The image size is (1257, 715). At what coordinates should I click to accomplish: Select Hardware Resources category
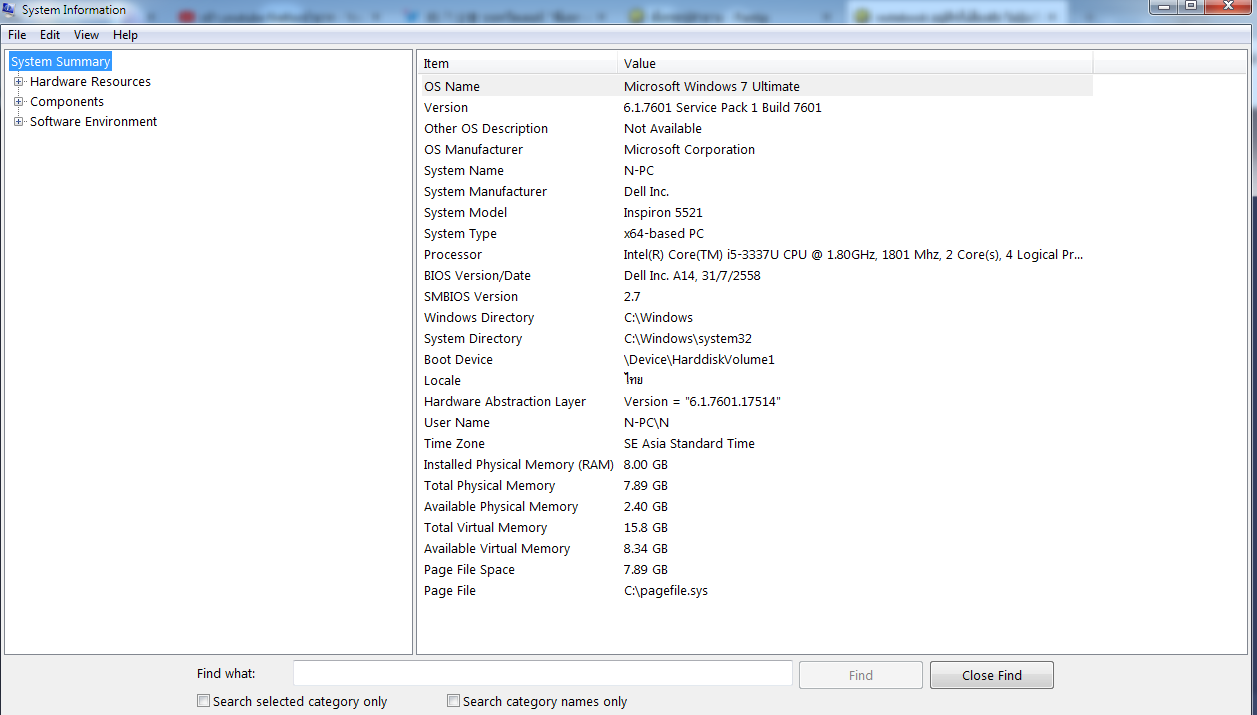coord(90,82)
